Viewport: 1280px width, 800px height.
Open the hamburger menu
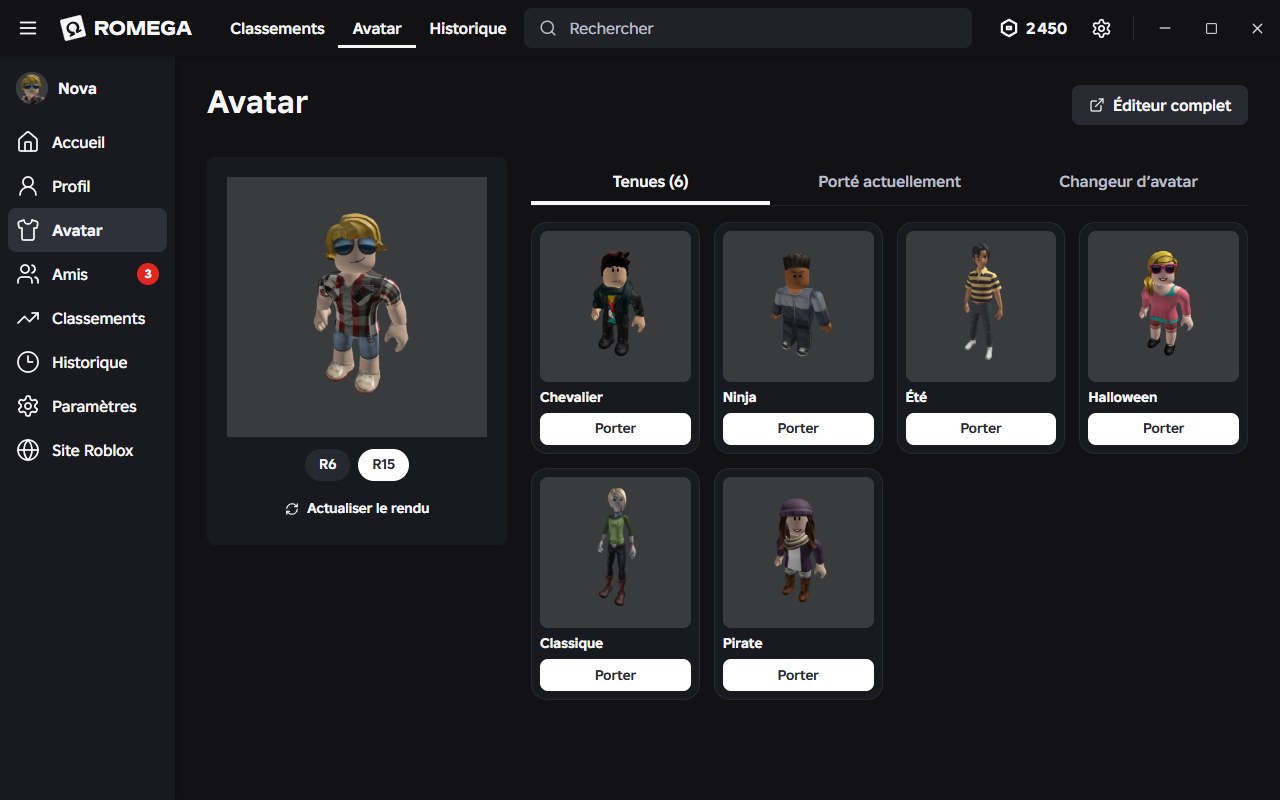(28, 28)
